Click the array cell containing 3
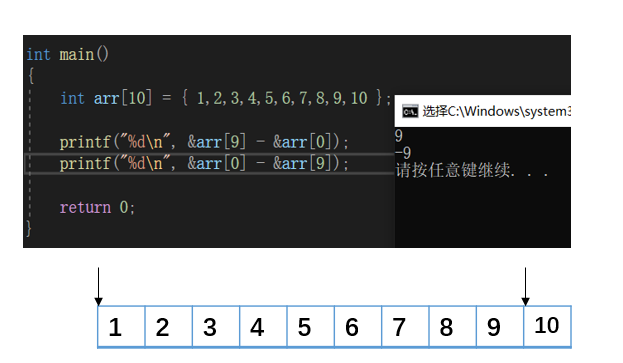This screenshot has width=623, height=363. pos(216,326)
